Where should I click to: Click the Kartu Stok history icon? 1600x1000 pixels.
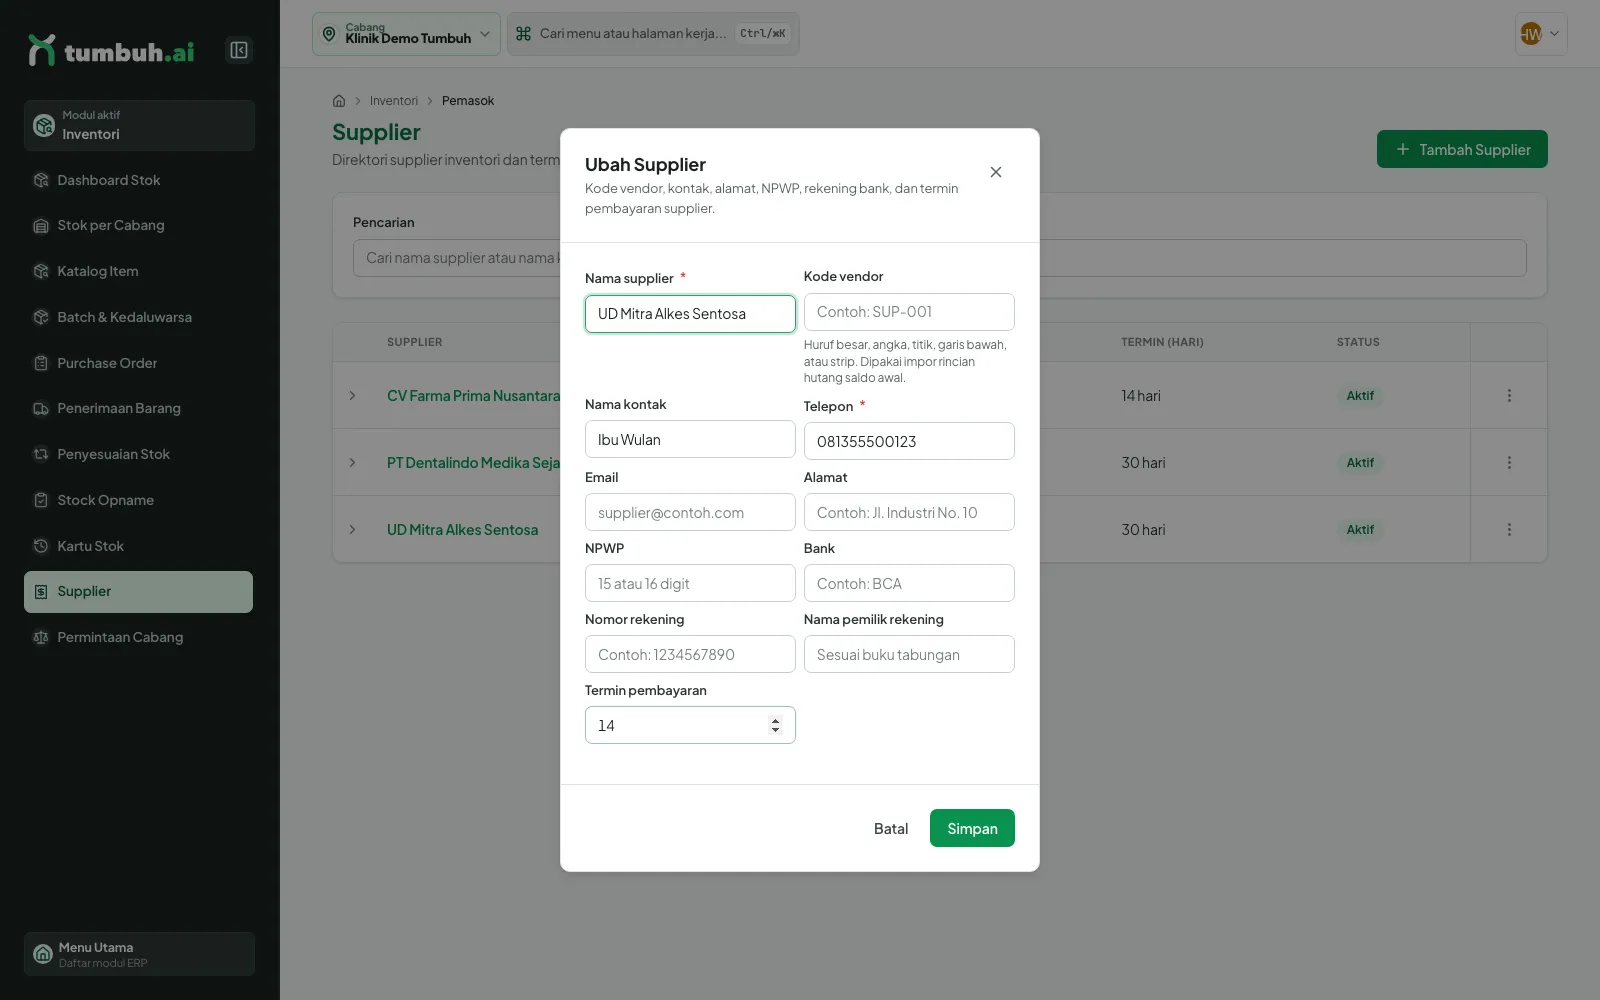(41, 546)
